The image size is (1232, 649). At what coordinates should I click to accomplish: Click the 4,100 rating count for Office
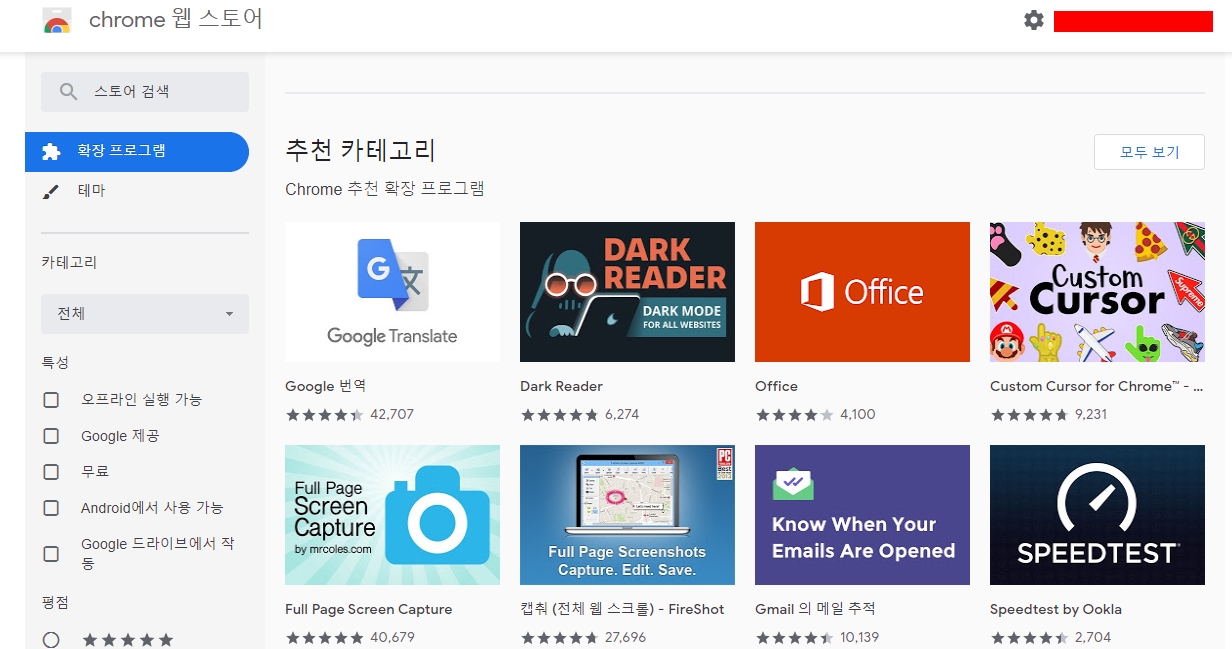click(x=858, y=414)
